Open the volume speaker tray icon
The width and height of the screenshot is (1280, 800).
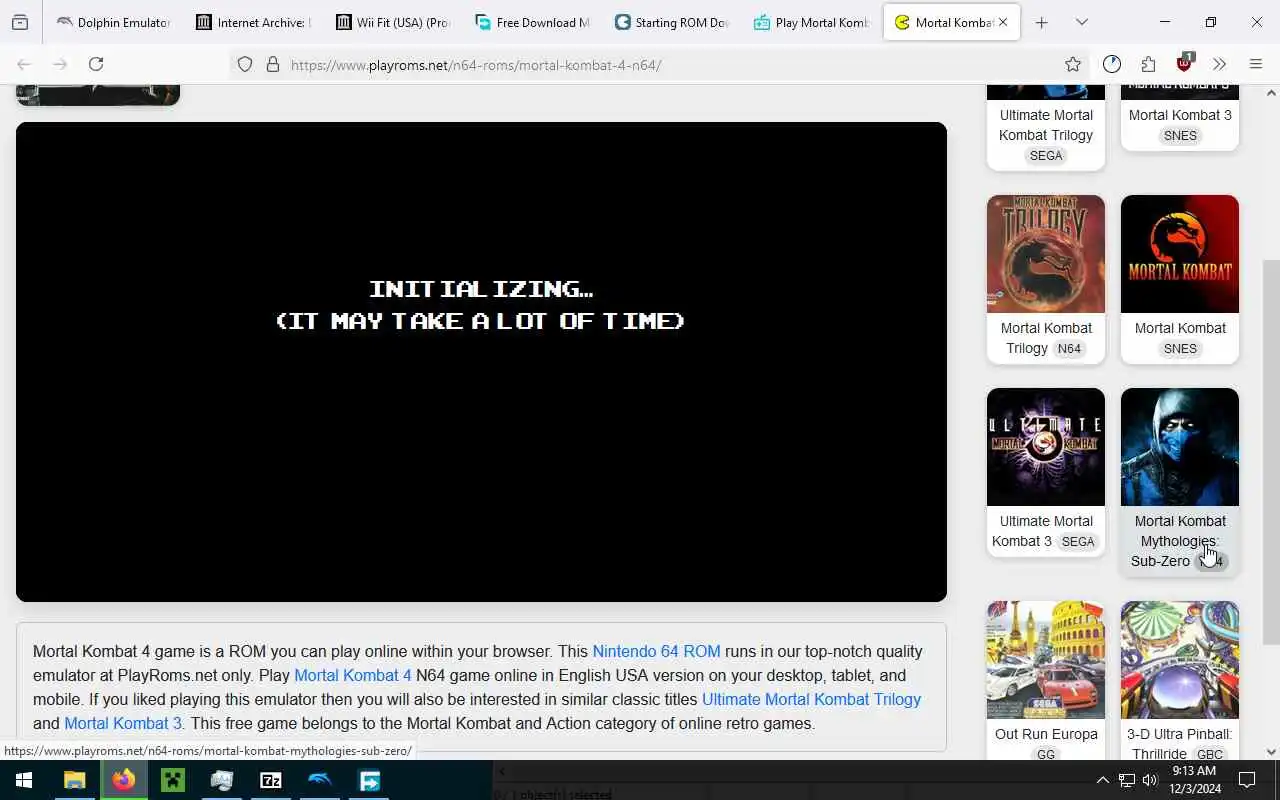tap(1150, 780)
